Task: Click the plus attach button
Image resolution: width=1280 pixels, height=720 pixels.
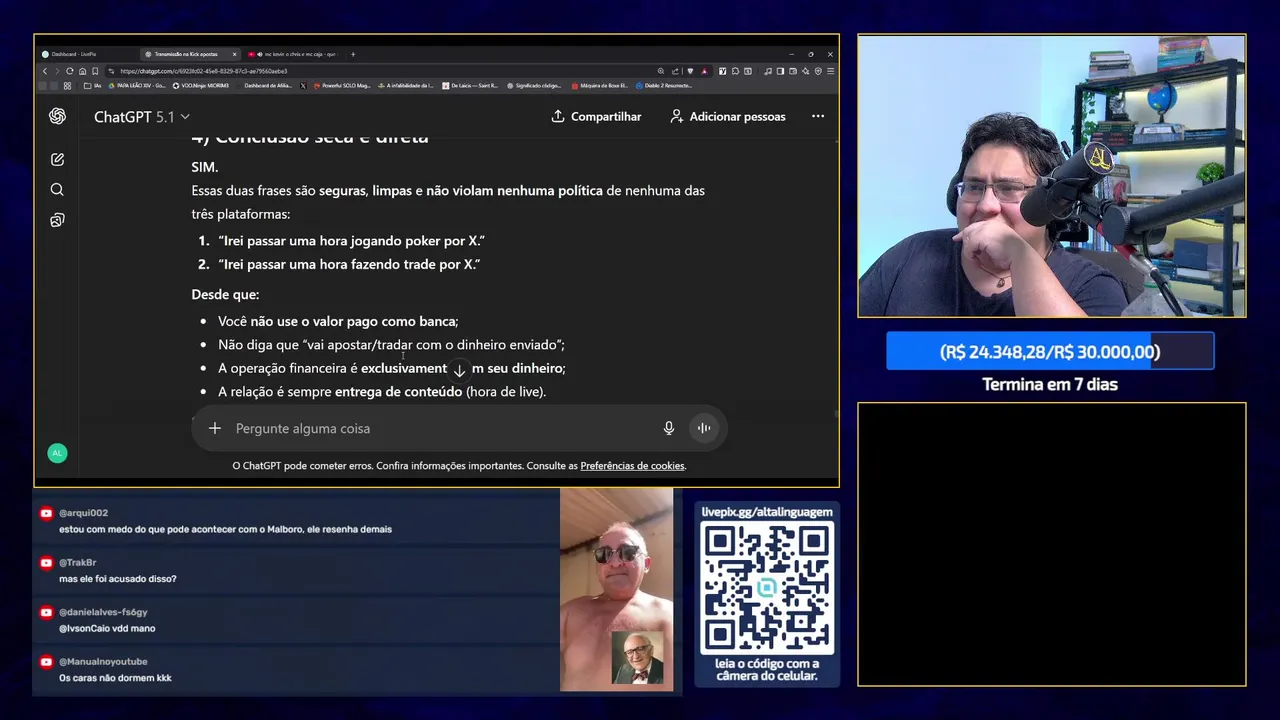Action: (x=214, y=428)
